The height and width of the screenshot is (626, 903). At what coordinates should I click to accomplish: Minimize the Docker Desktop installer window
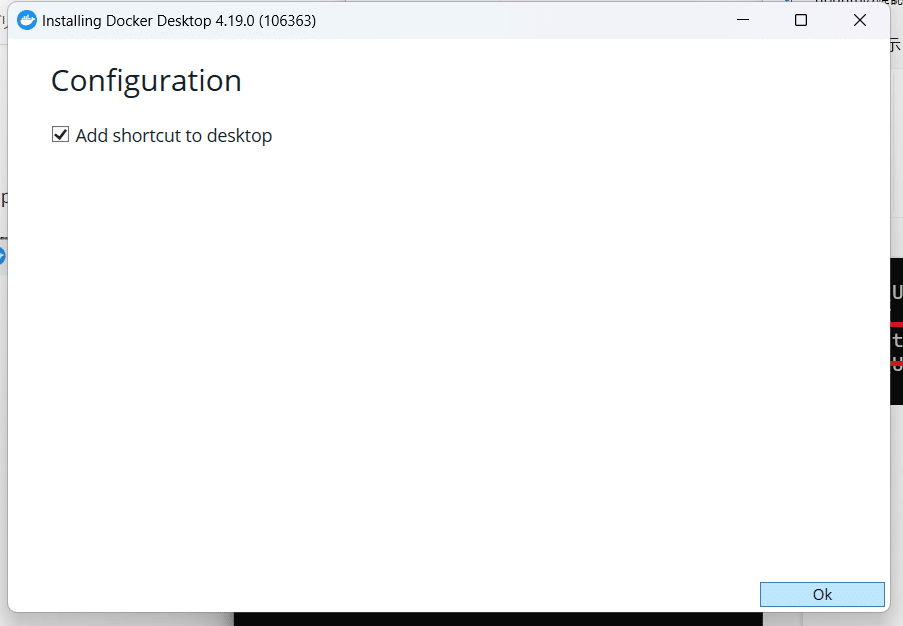click(743, 20)
